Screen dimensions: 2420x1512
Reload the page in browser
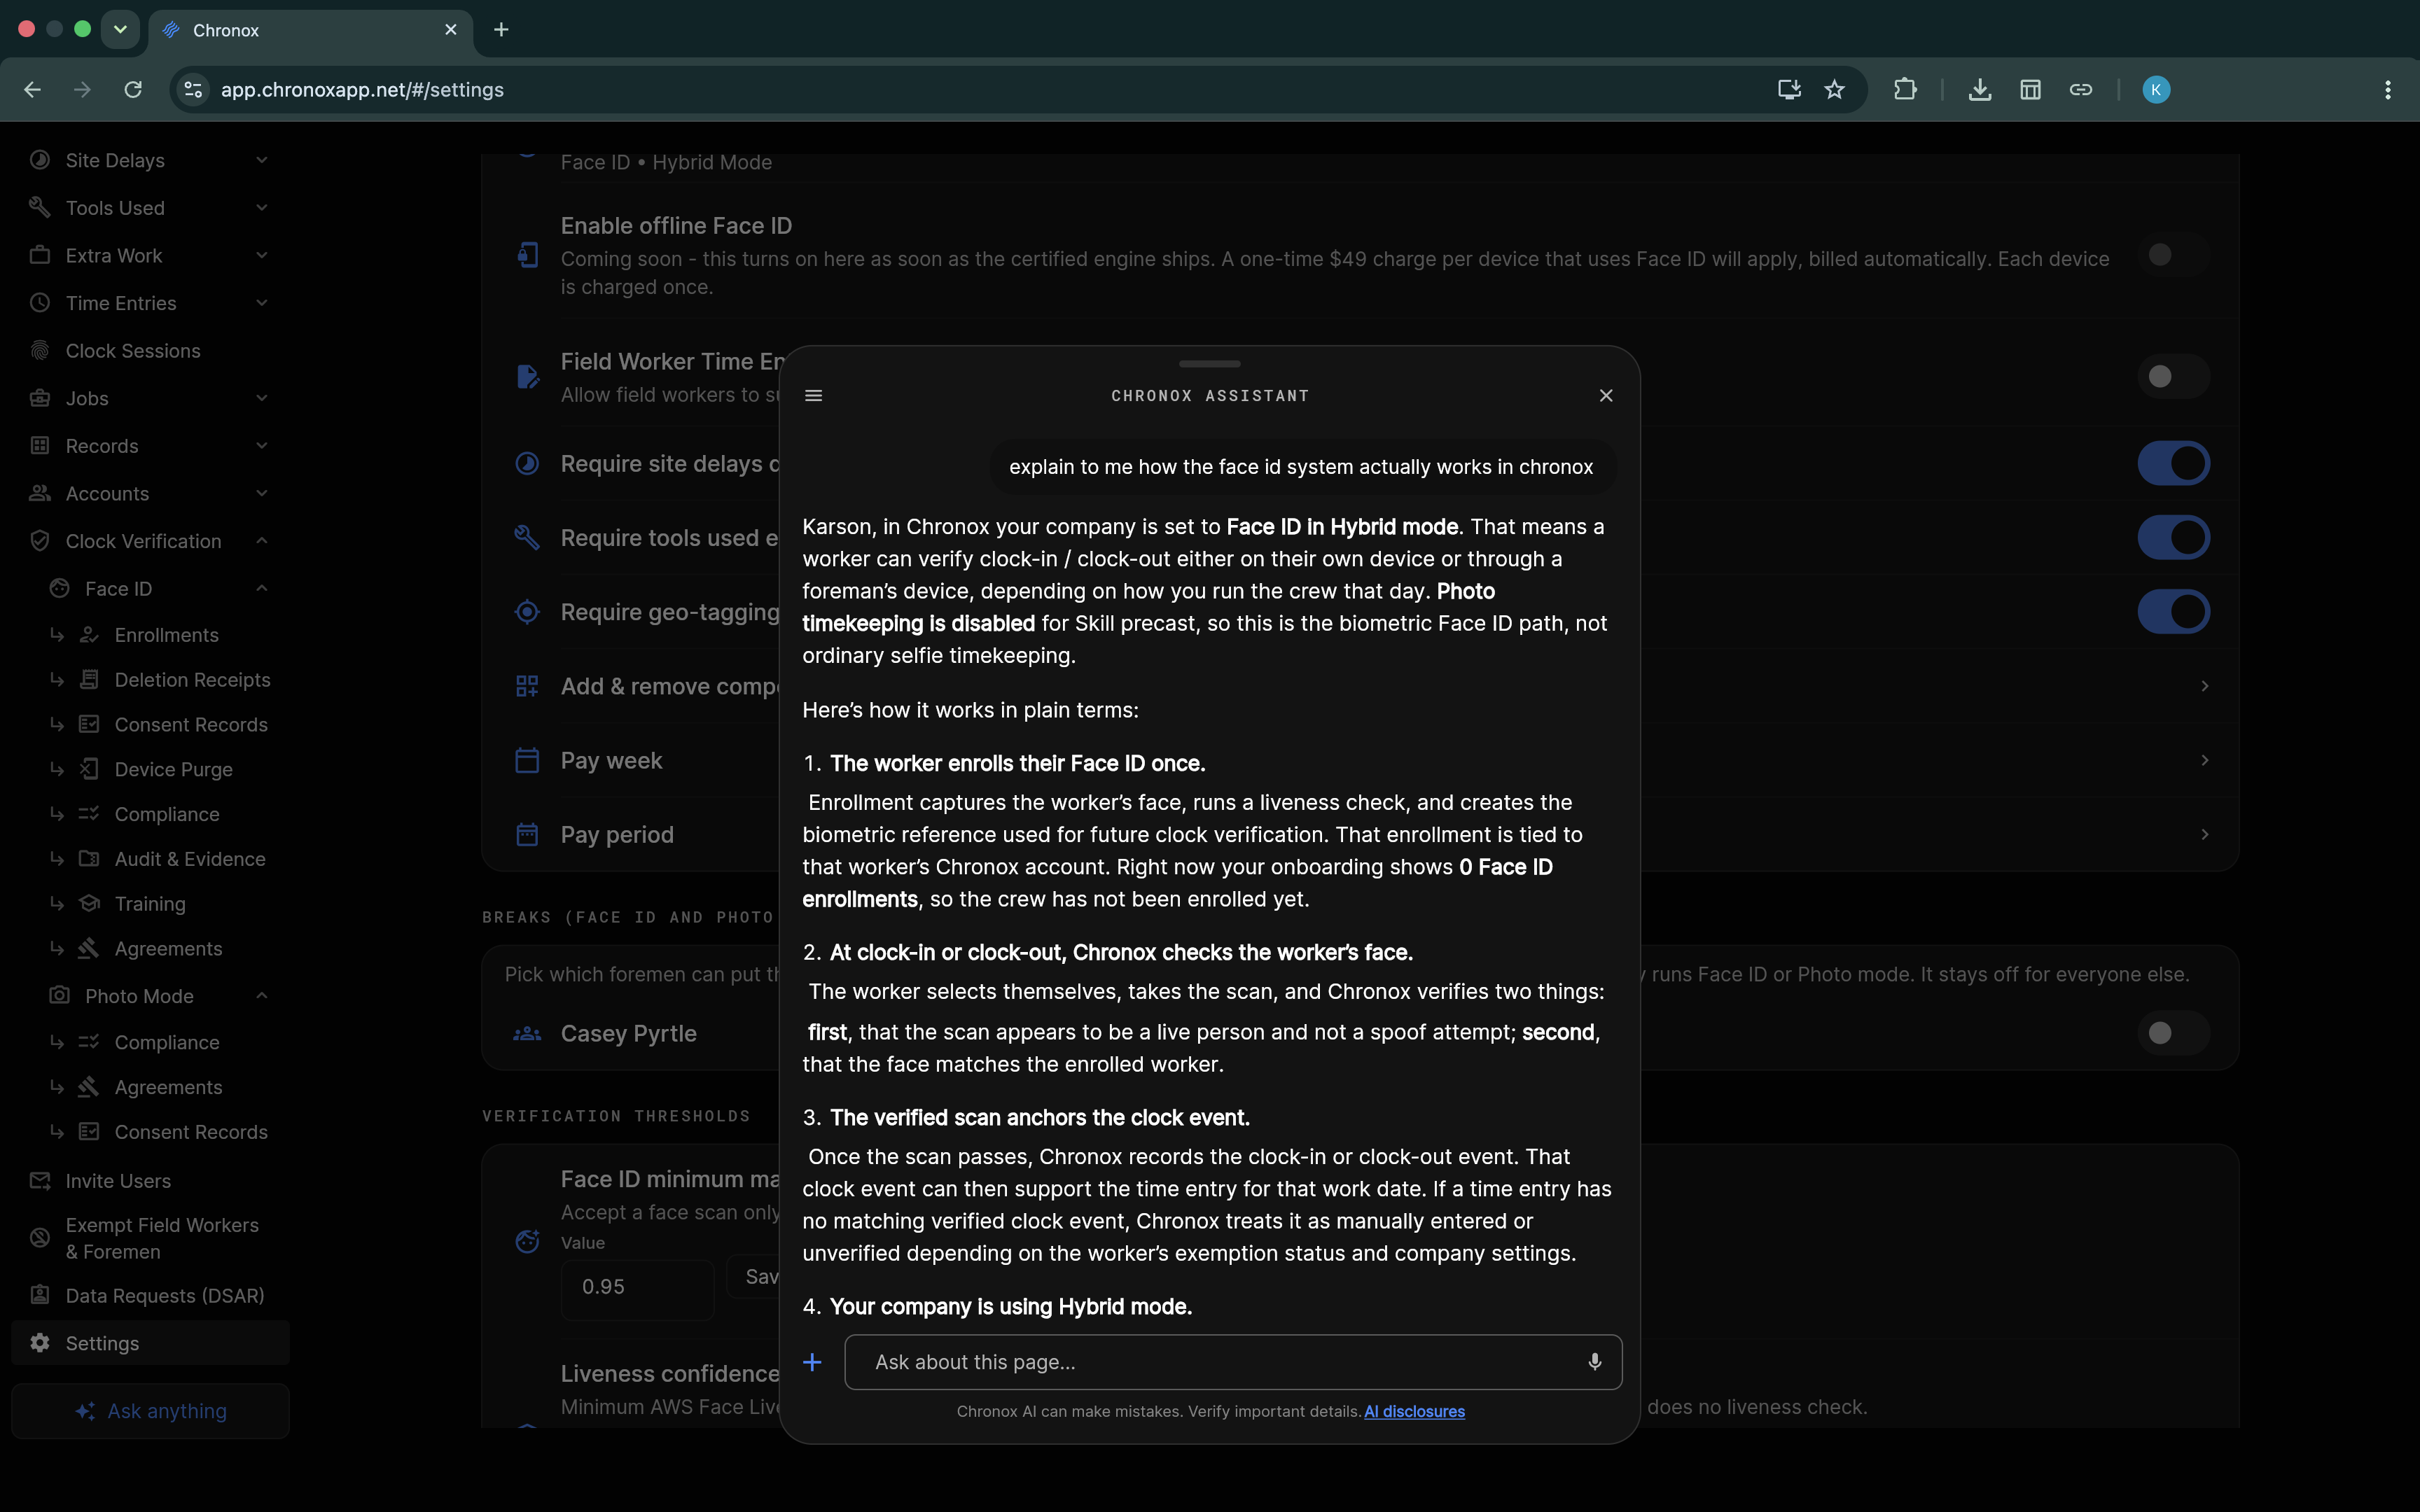(x=133, y=90)
